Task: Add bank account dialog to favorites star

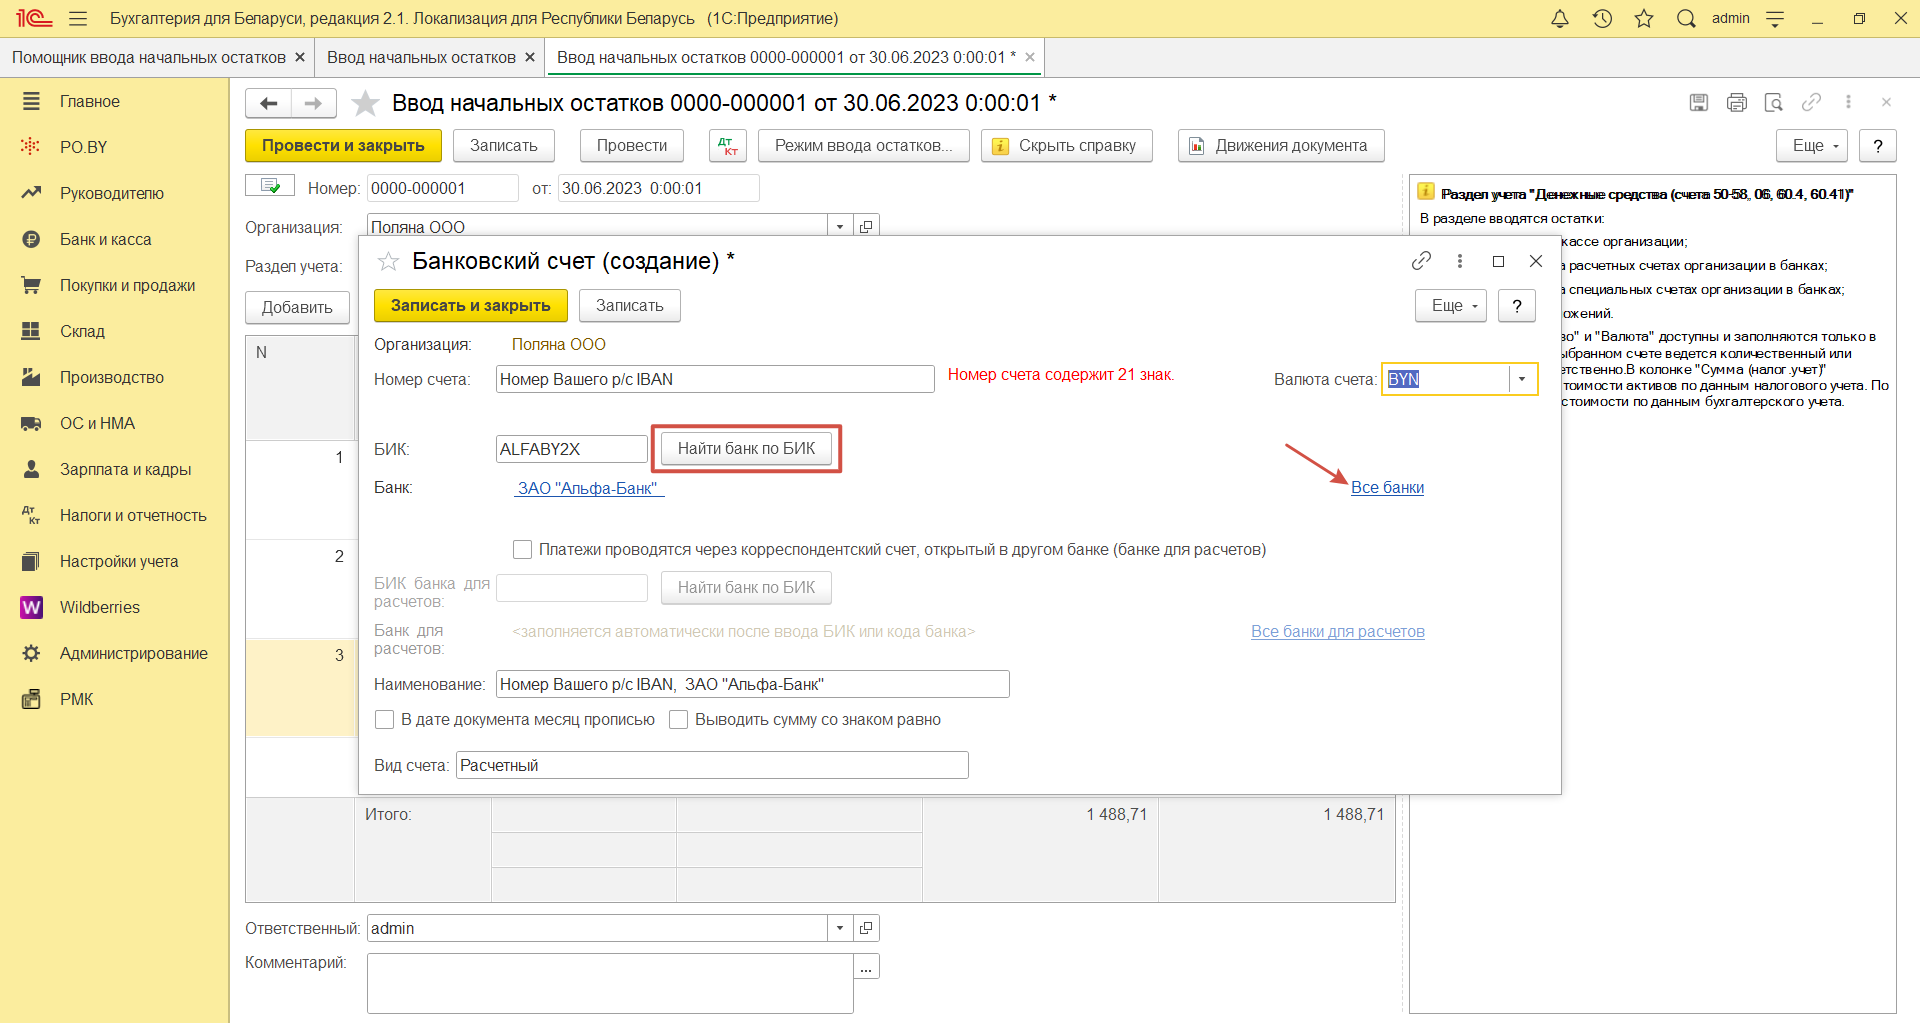Action: (388, 262)
